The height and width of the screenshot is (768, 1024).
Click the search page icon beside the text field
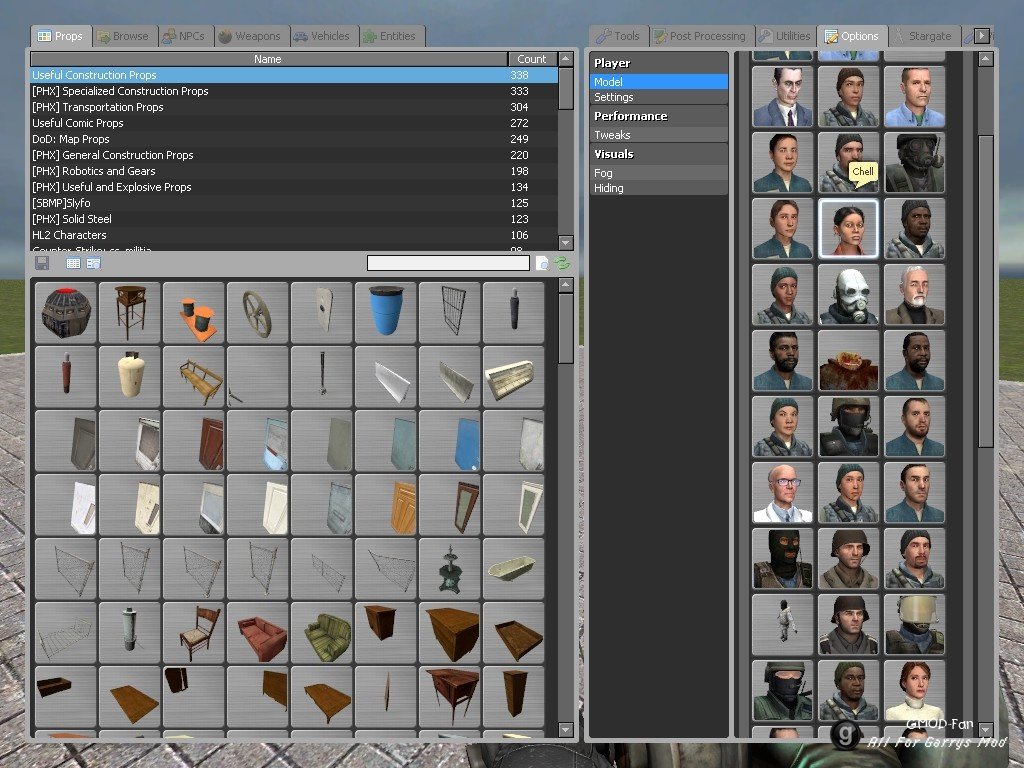[542, 263]
